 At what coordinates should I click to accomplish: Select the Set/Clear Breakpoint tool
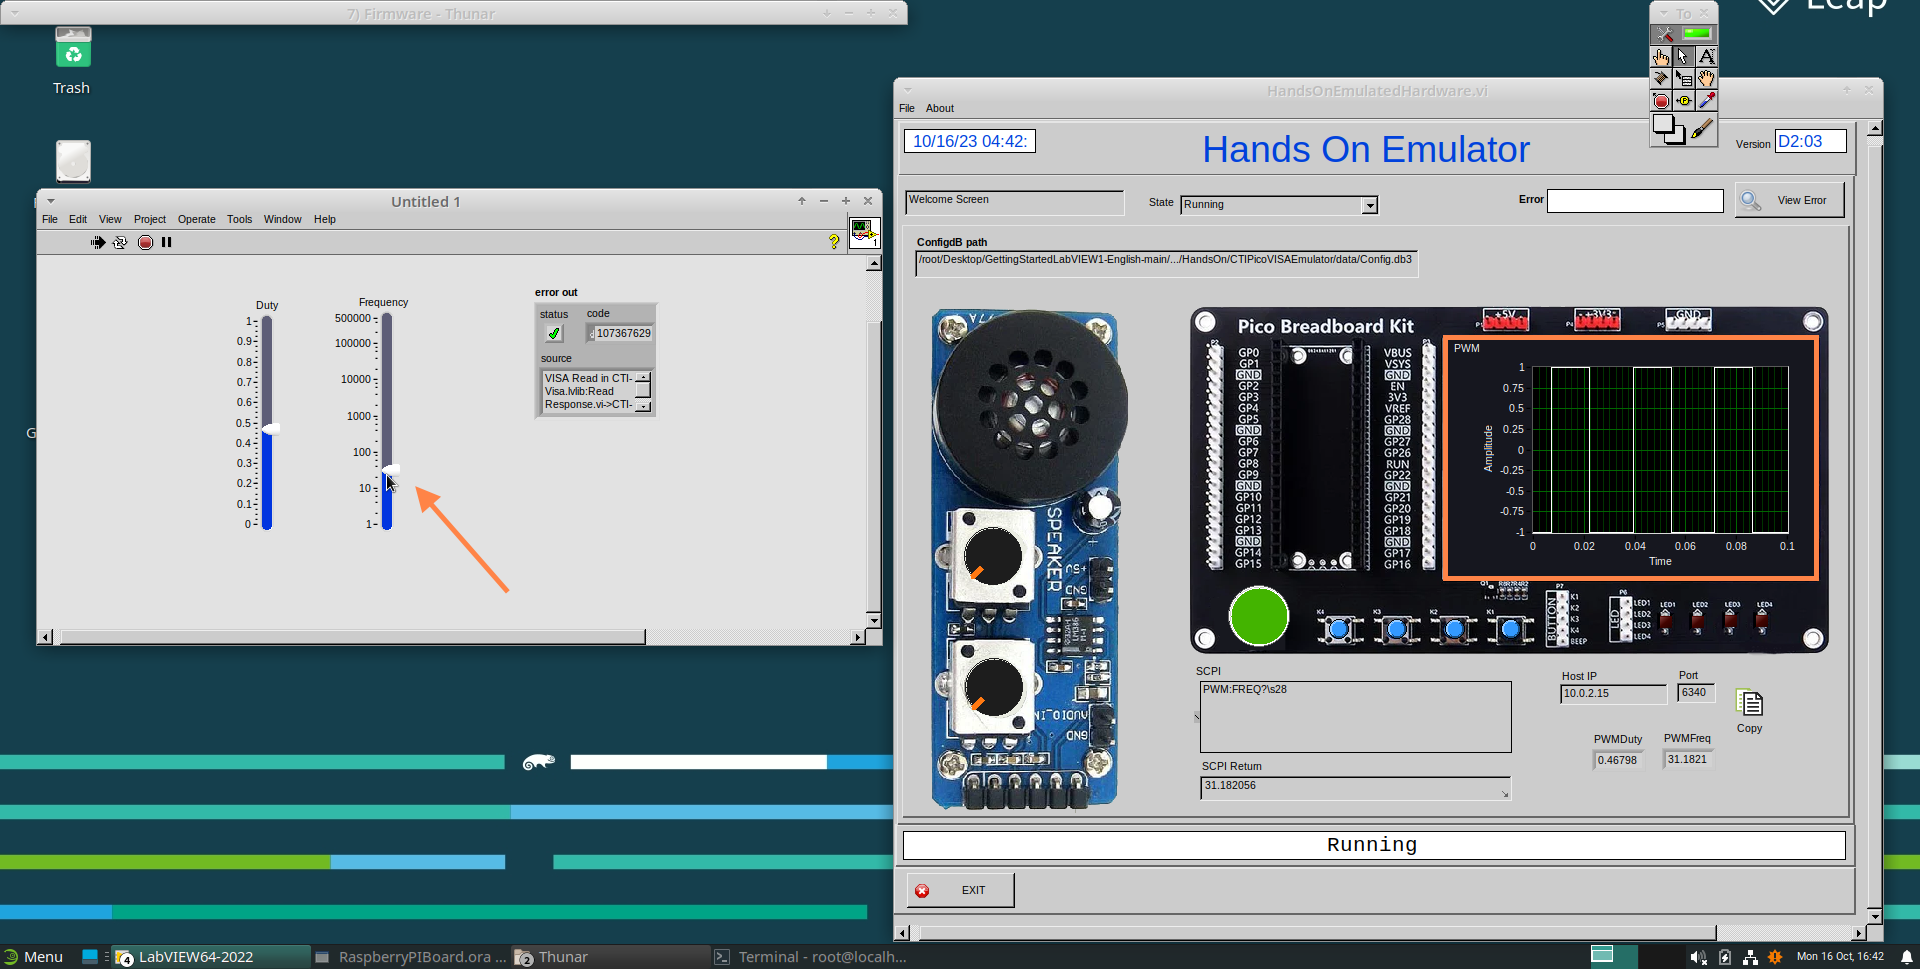(1661, 100)
